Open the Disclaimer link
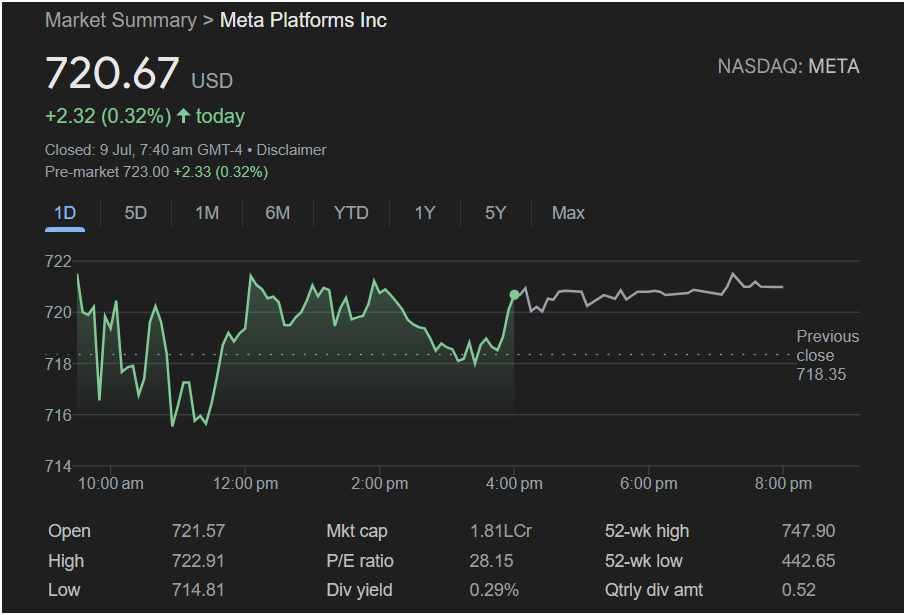This screenshot has height=615, width=906. [x=291, y=150]
